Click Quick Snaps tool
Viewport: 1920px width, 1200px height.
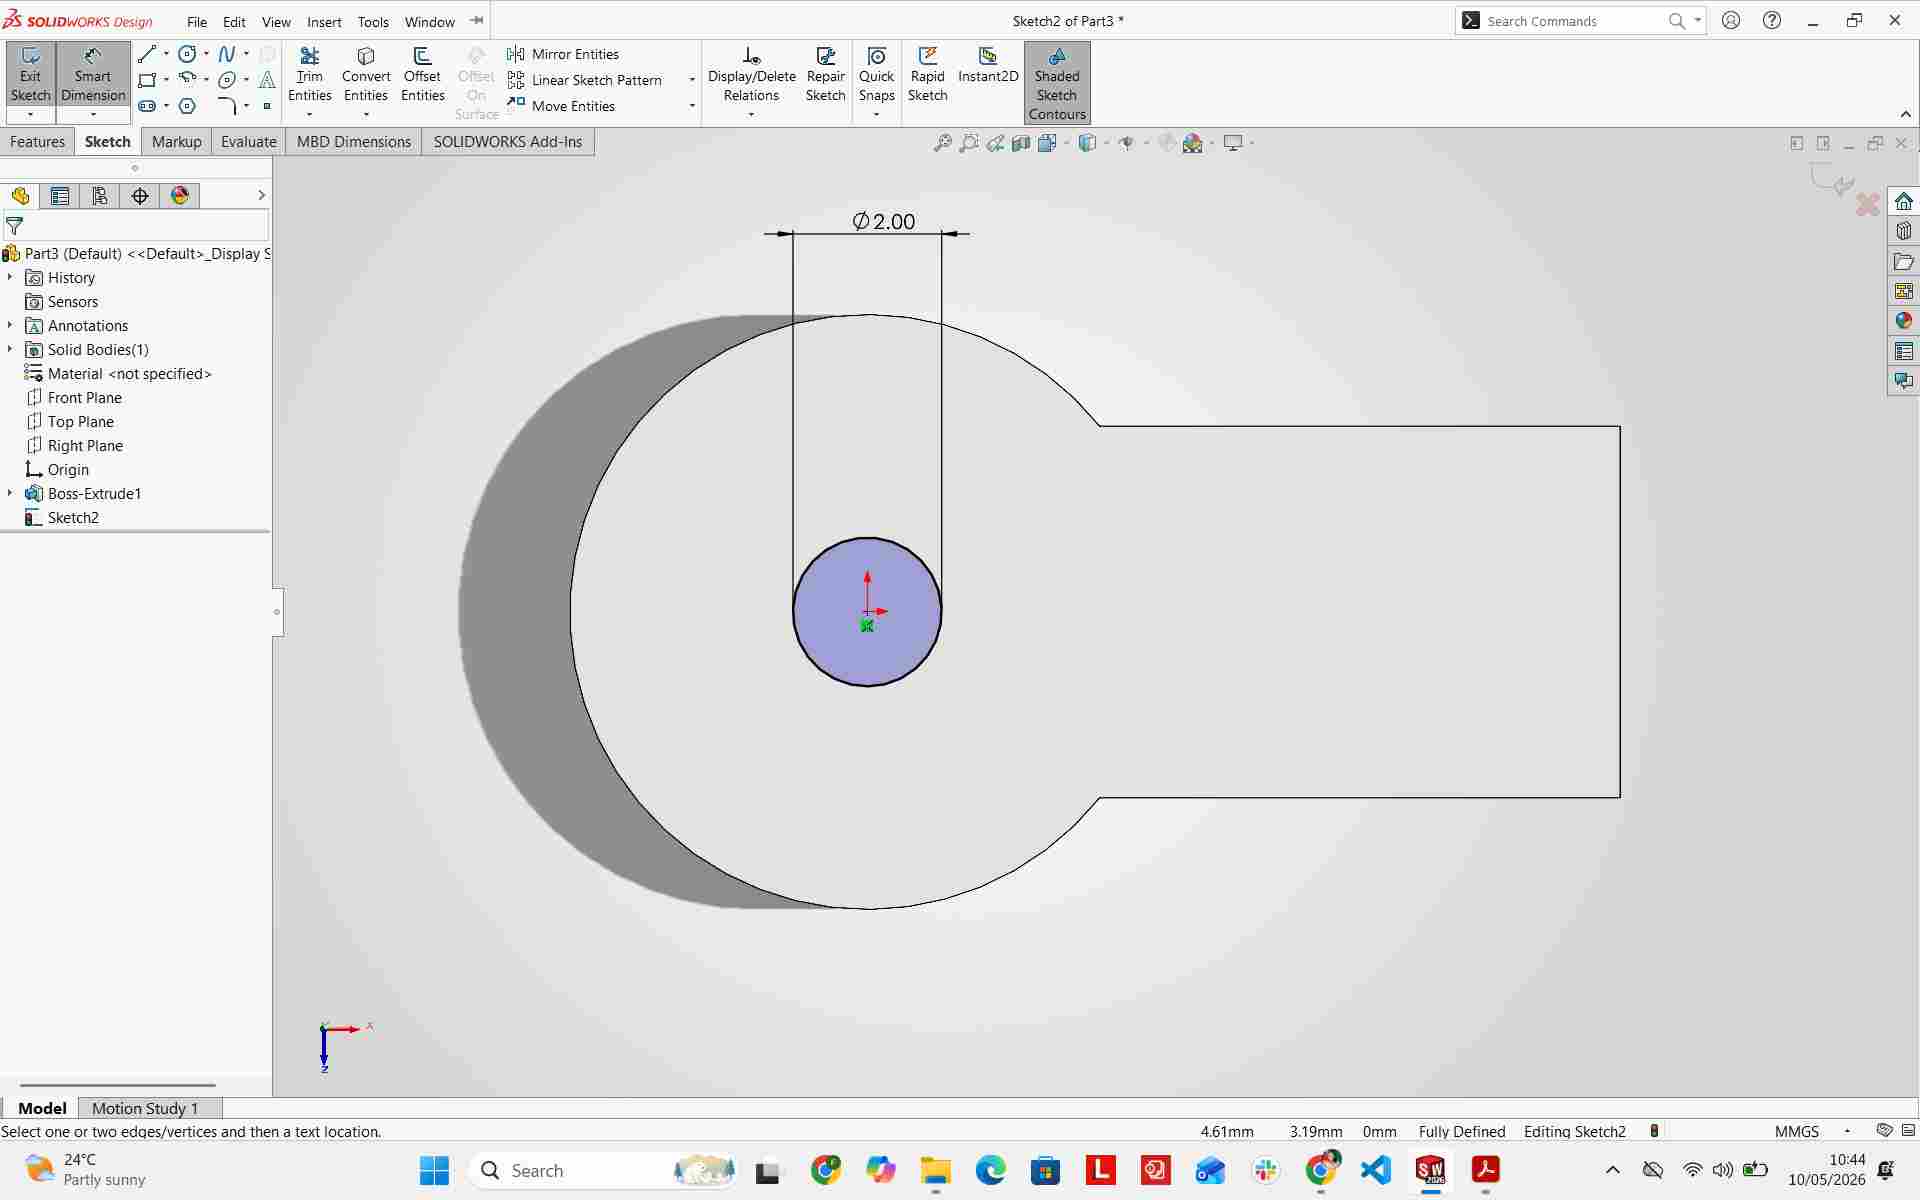coord(876,74)
